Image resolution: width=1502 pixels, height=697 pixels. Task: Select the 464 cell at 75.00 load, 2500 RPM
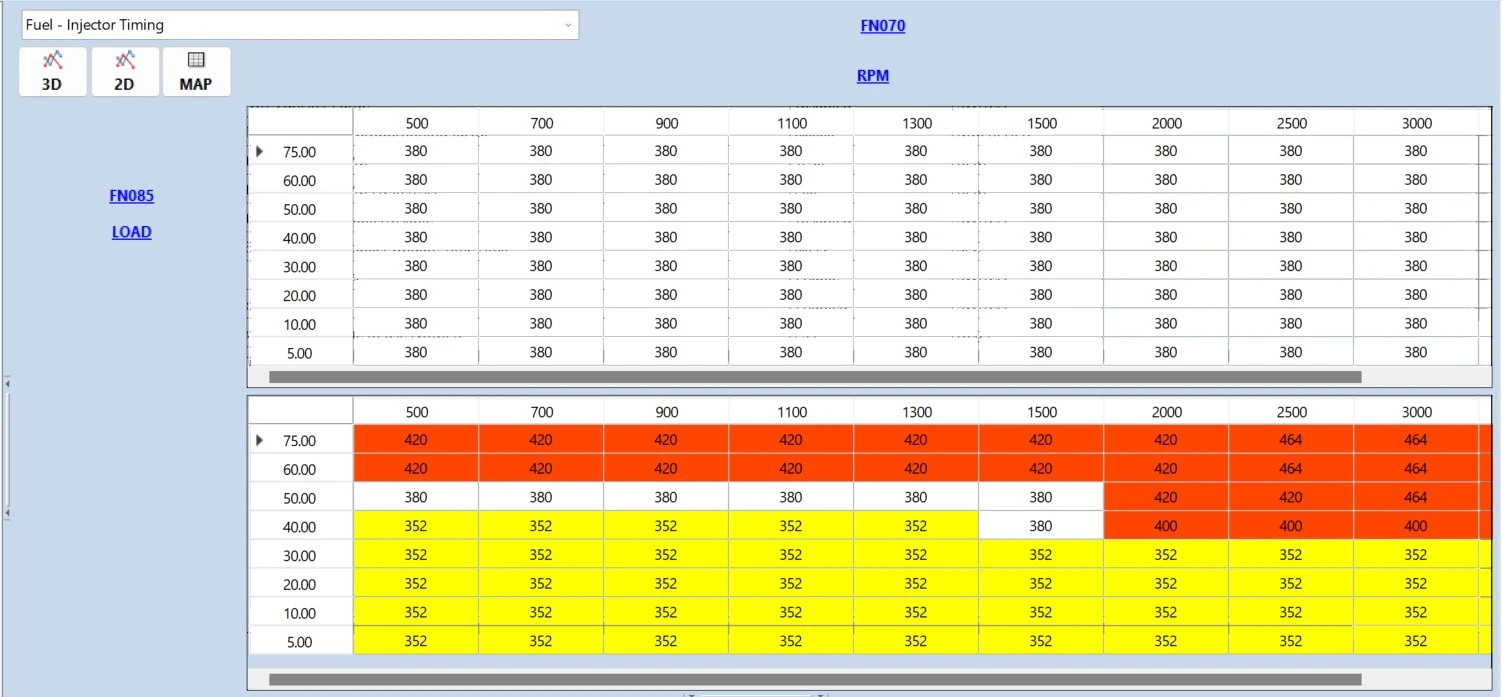[x=1291, y=440]
